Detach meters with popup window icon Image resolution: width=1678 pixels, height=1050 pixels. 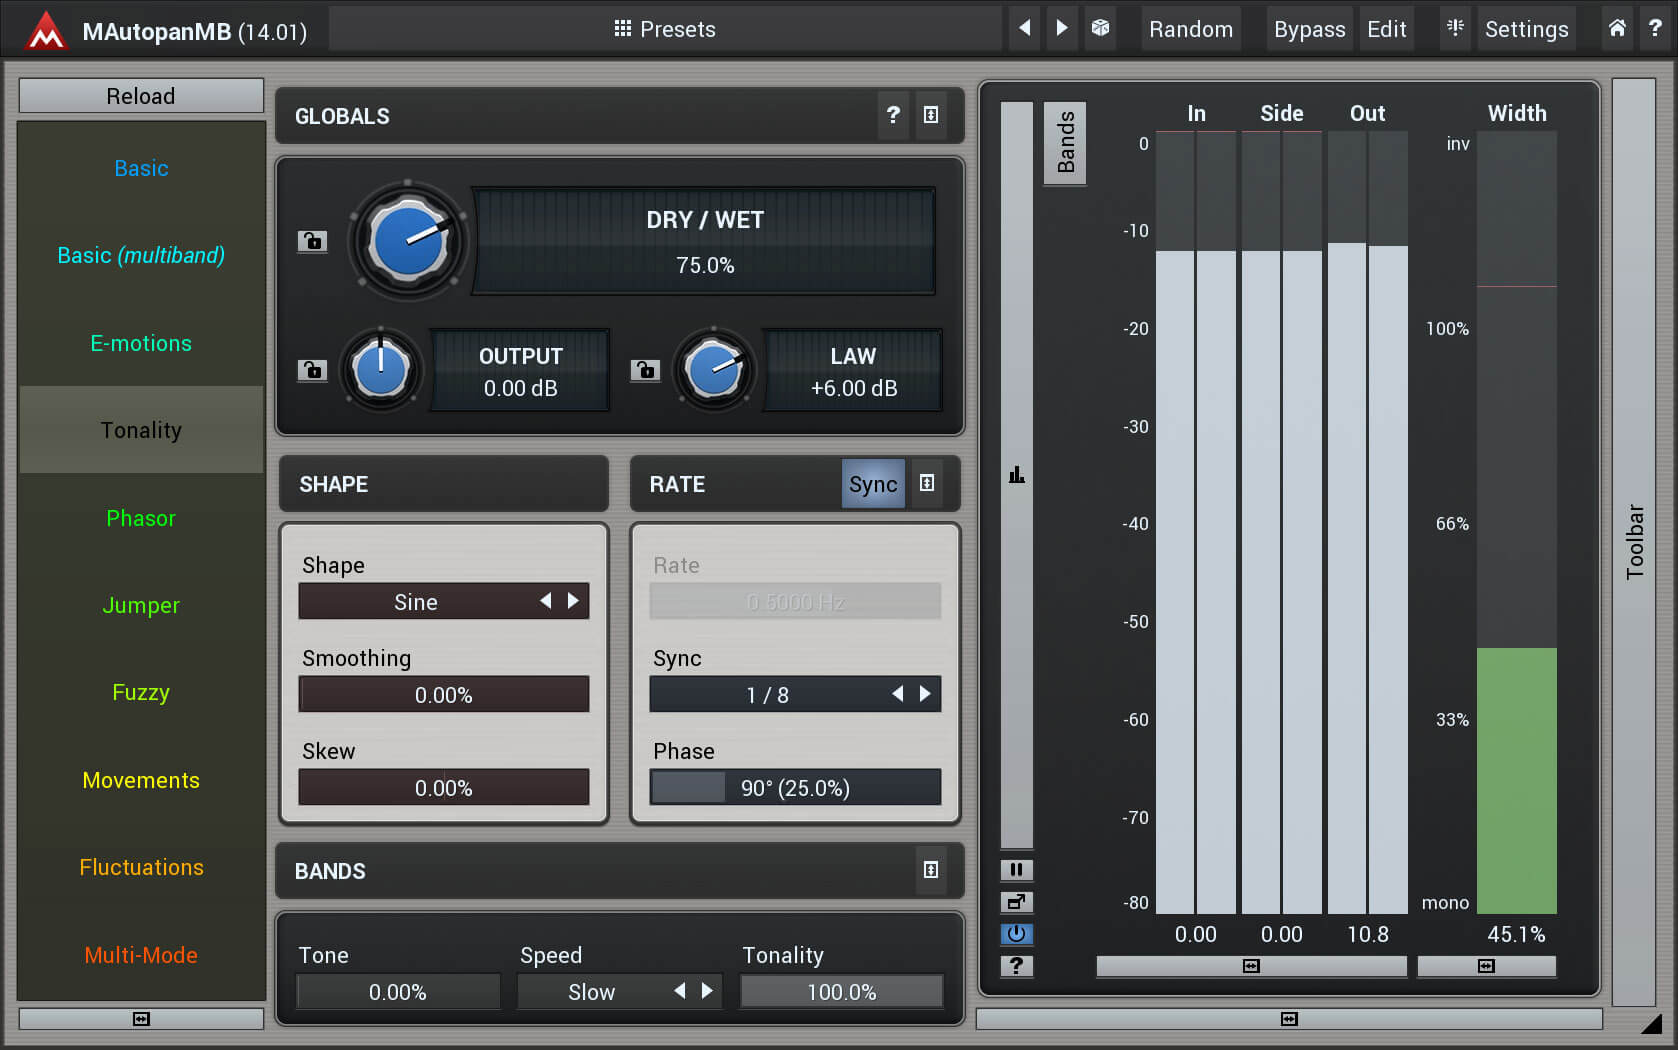1016,901
